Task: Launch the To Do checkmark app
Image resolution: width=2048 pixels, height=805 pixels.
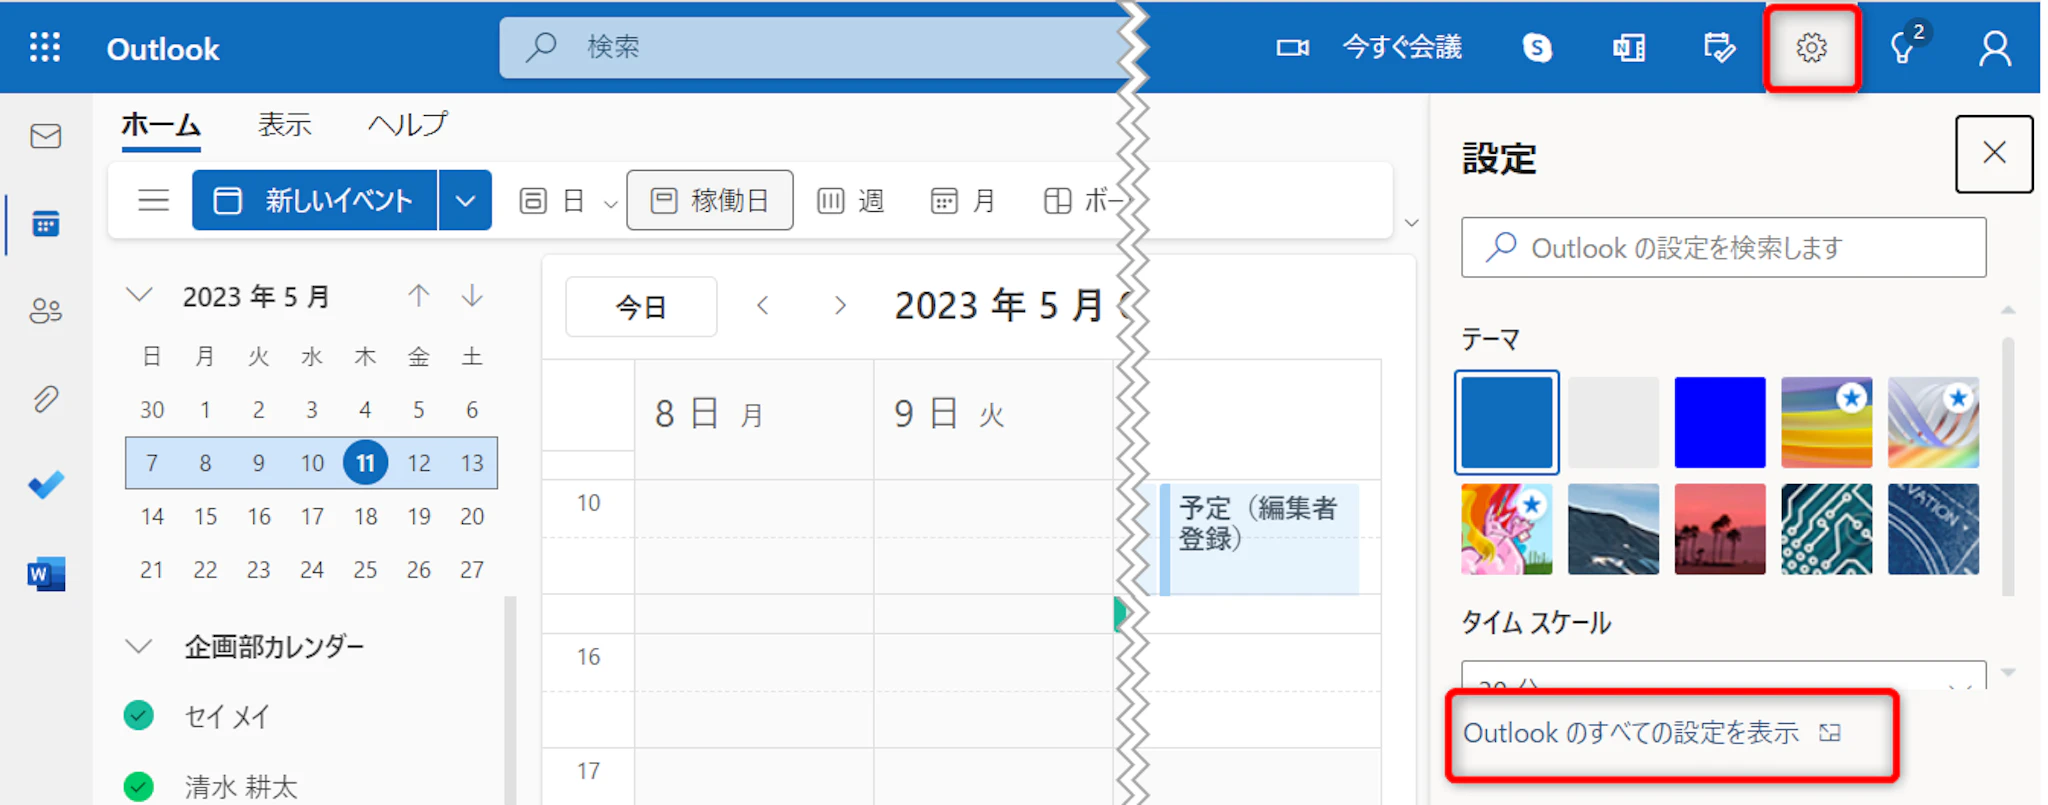Action: pyautogui.click(x=46, y=486)
